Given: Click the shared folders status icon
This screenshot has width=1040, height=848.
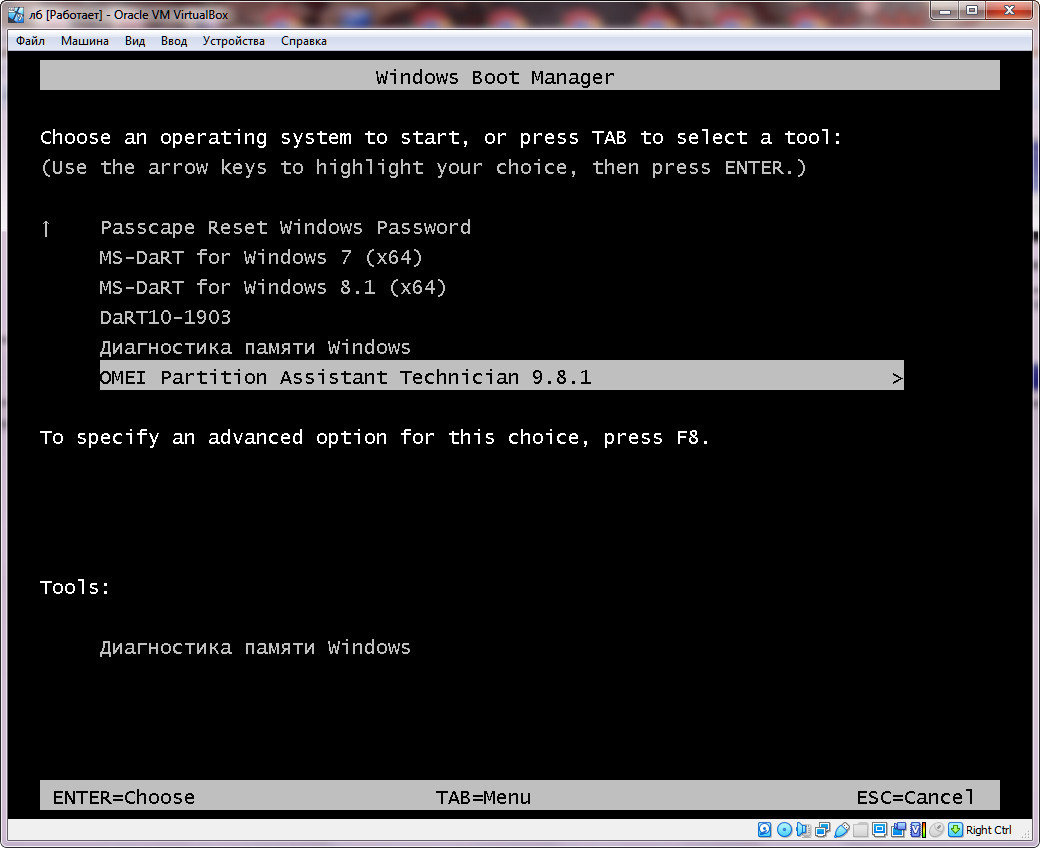Looking at the screenshot, I should pyautogui.click(x=862, y=829).
